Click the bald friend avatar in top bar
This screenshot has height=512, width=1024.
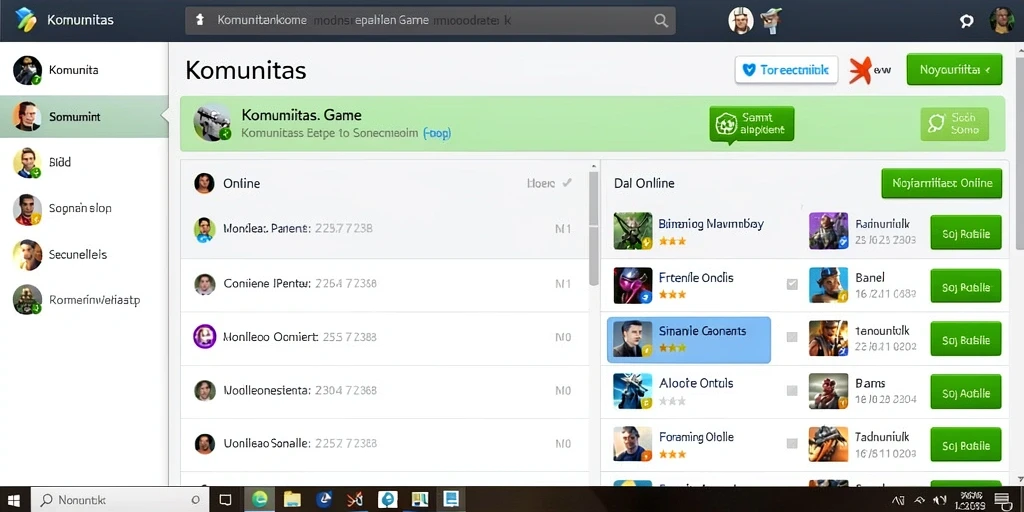[741, 20]
